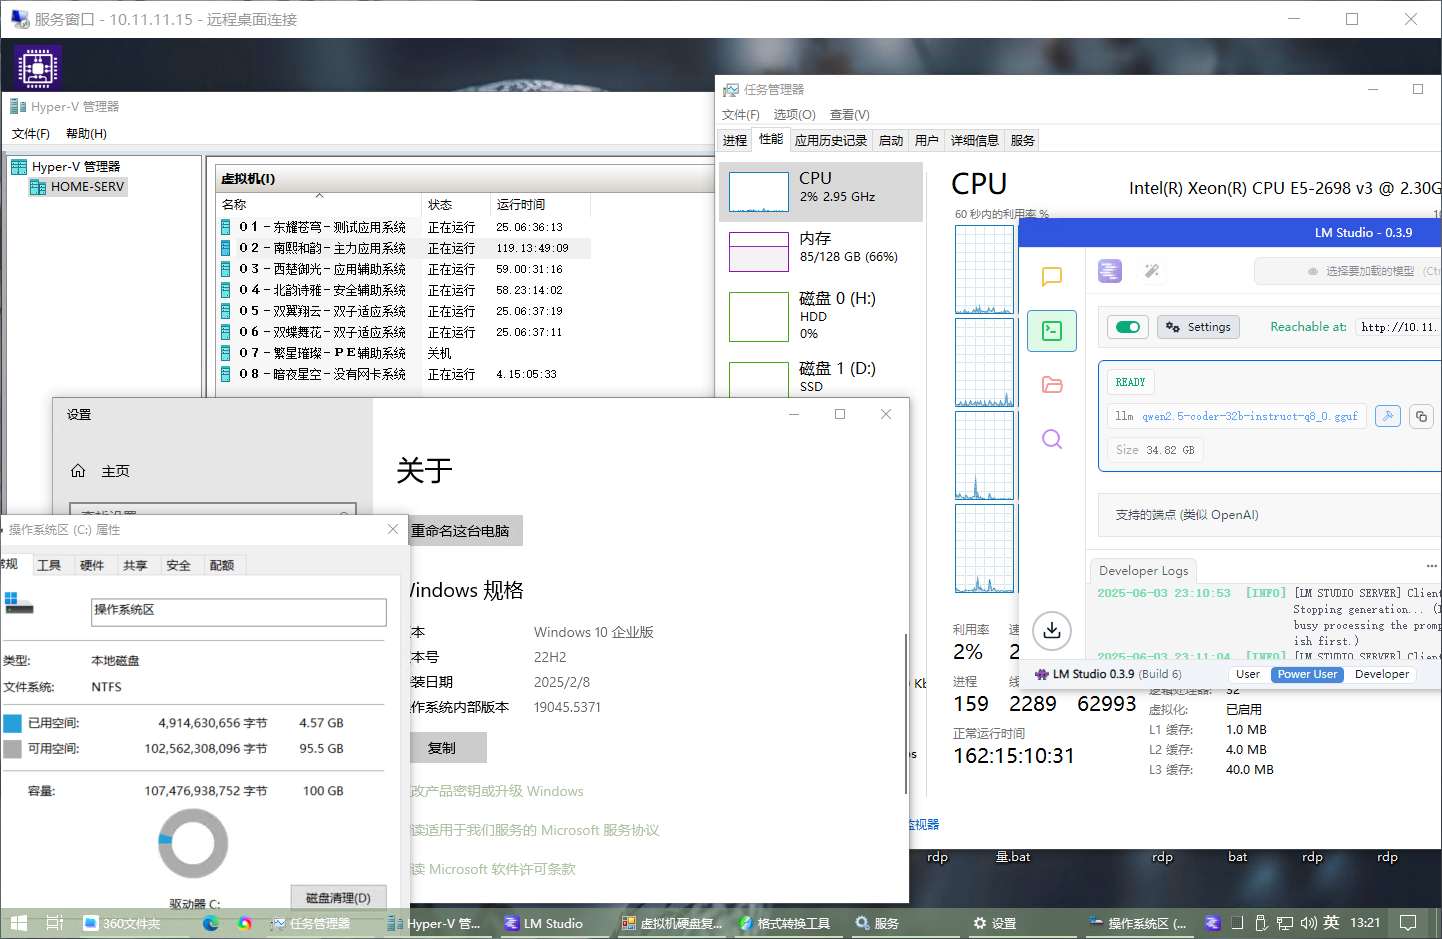Switch LM Studio mode to Power User

[1307, 674]
